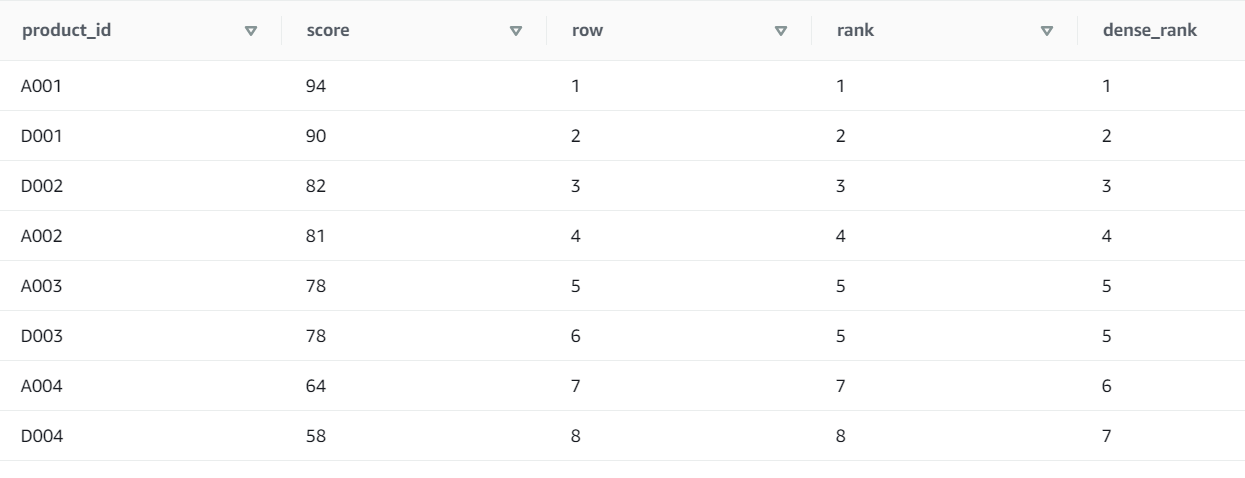1245x478 pixels.
Task: Click the score value 58
Action: 317,436
